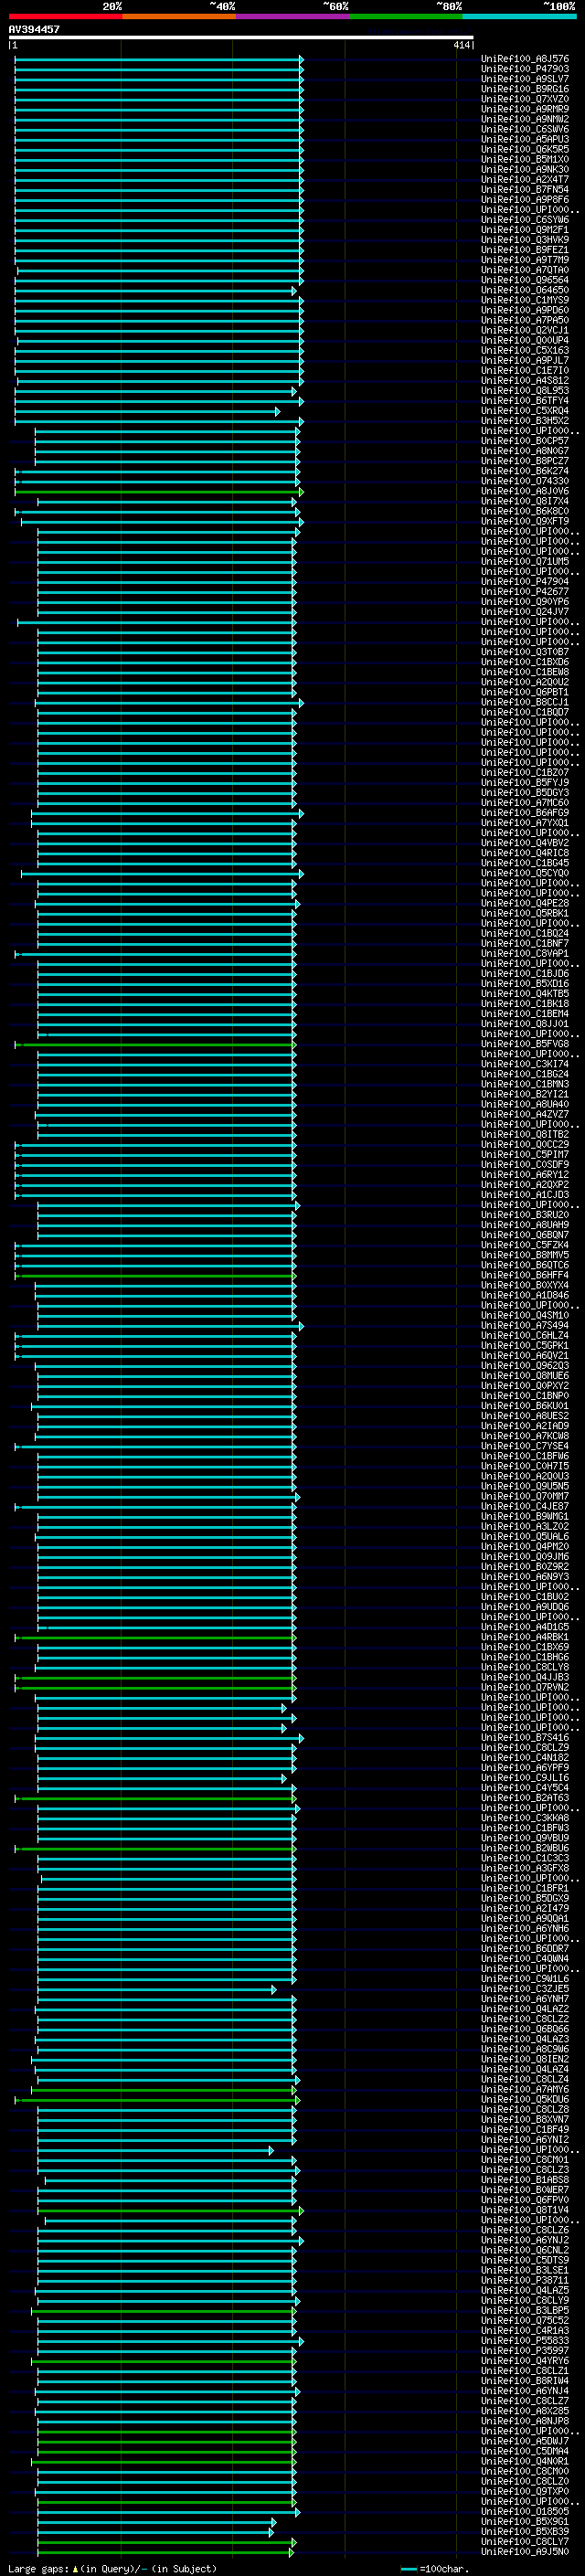Open hit UniRef100_Q6K5R5
Image resolution: width=585 pixels, height=2576 pixels.
pyautogui.click(x=525, y=149)
